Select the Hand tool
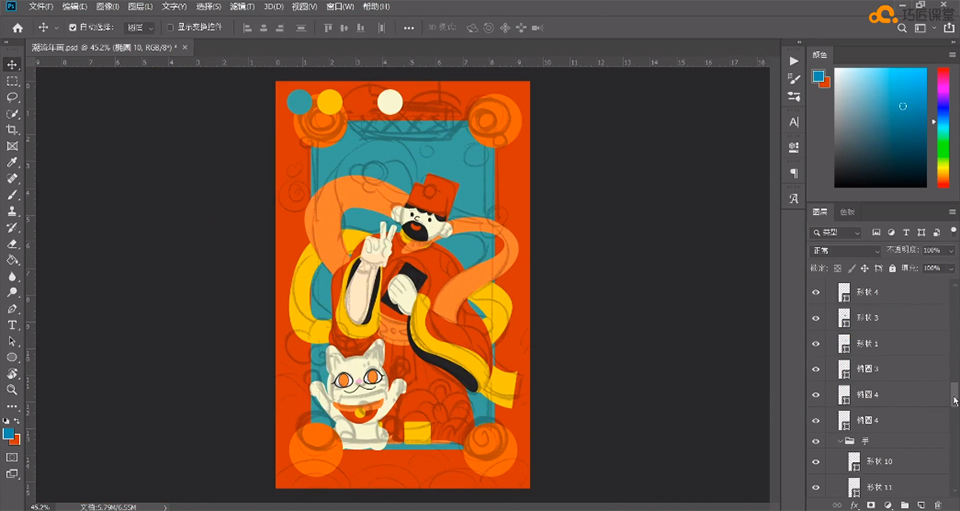Image resolution: width=960 pixels, height=511 pixels. point(12,373)
